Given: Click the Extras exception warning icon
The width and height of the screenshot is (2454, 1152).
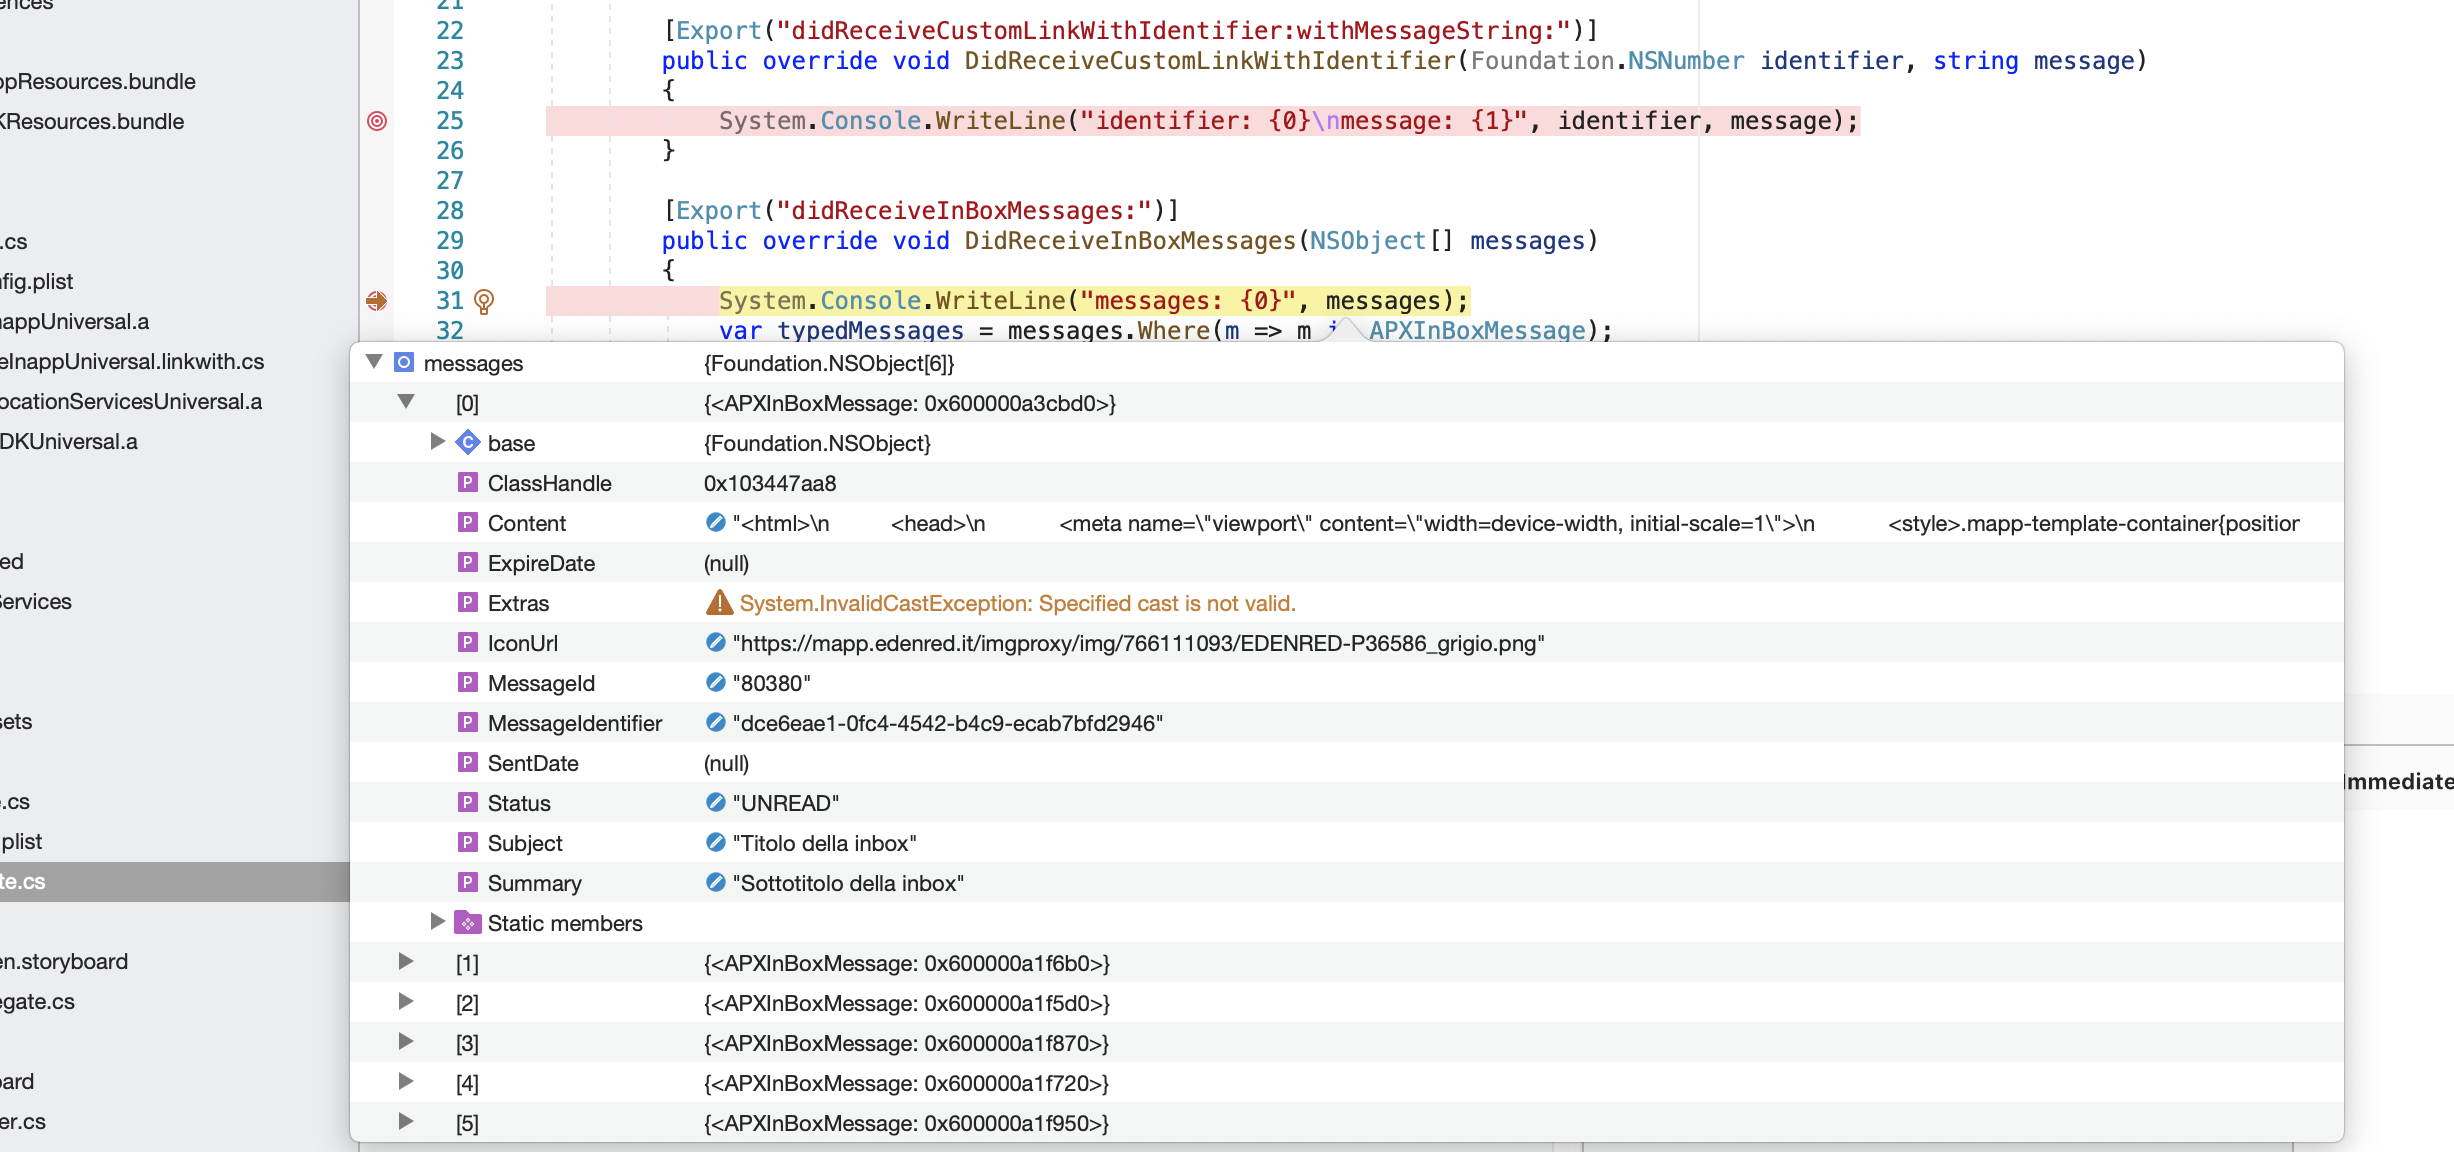Looking at the screenshot, I should click(x=719, y=602).
